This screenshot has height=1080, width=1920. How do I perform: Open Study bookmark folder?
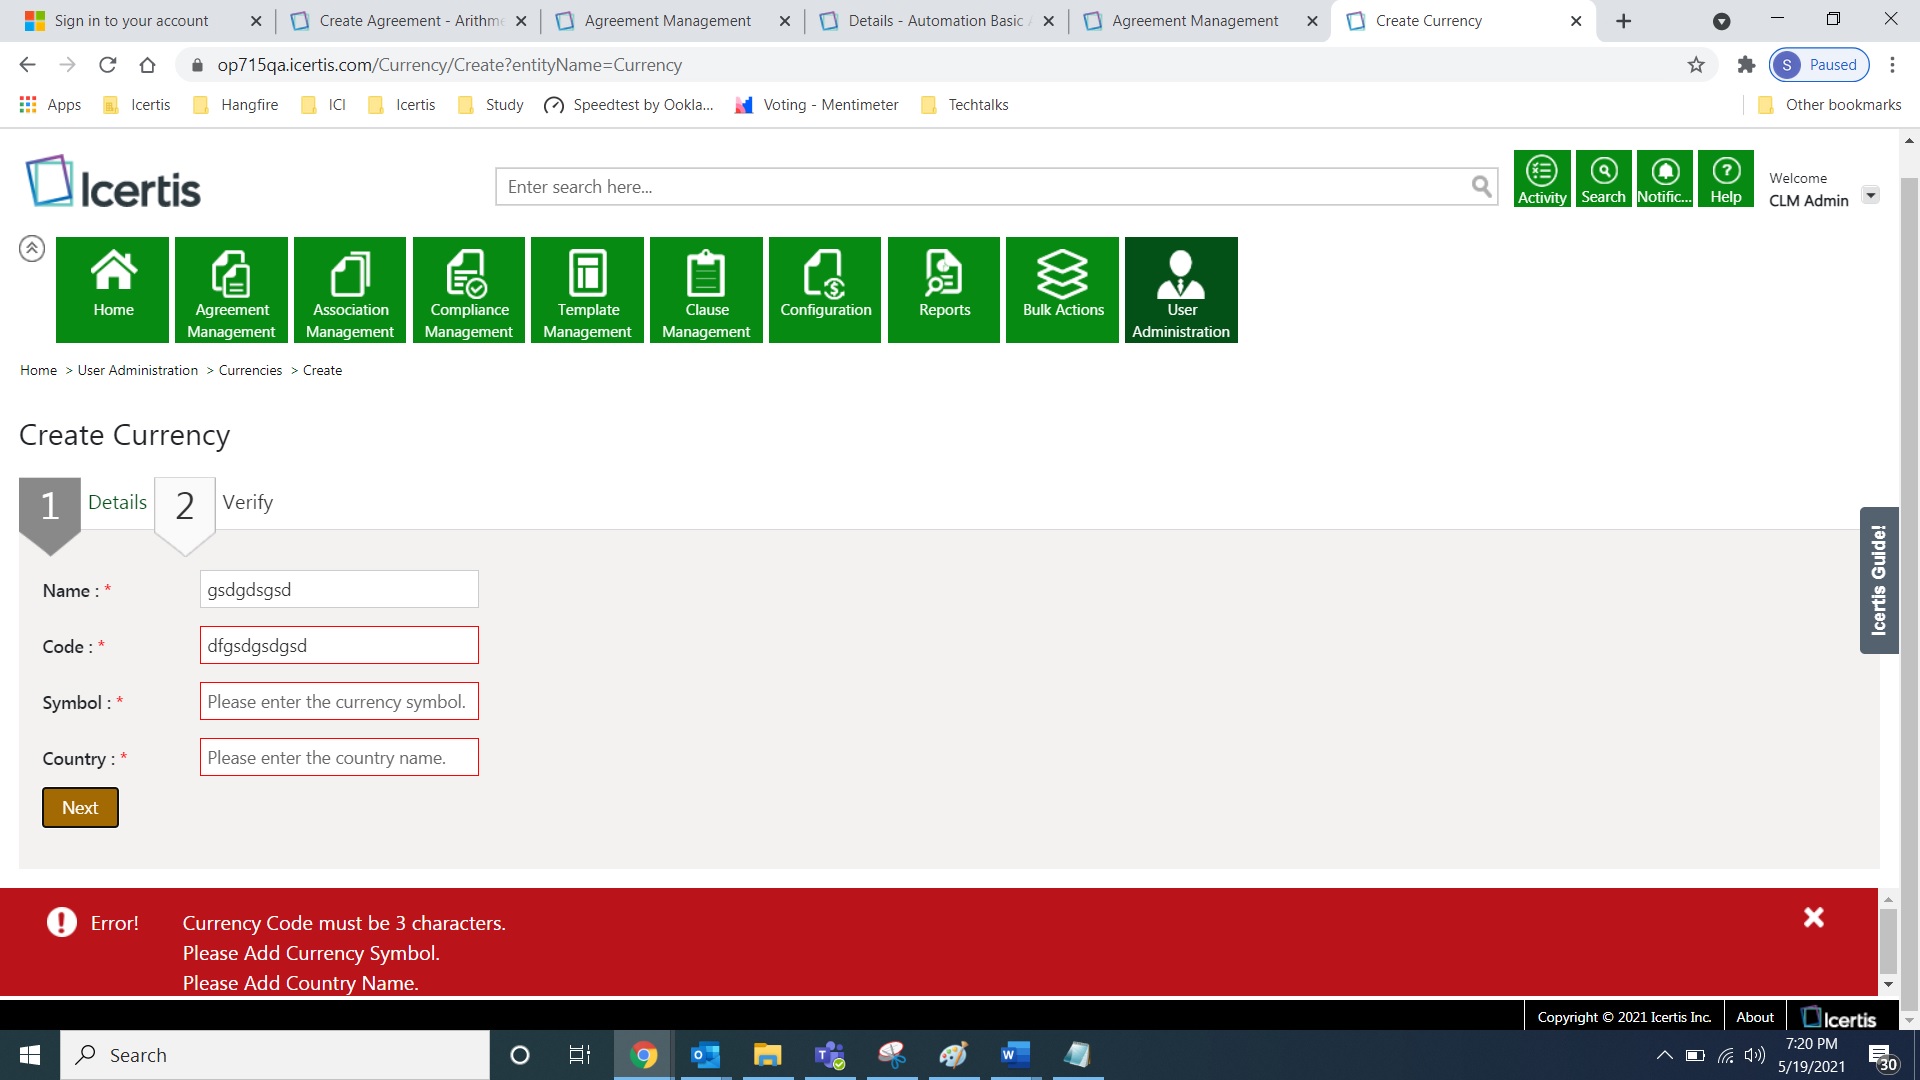[491, 105]
